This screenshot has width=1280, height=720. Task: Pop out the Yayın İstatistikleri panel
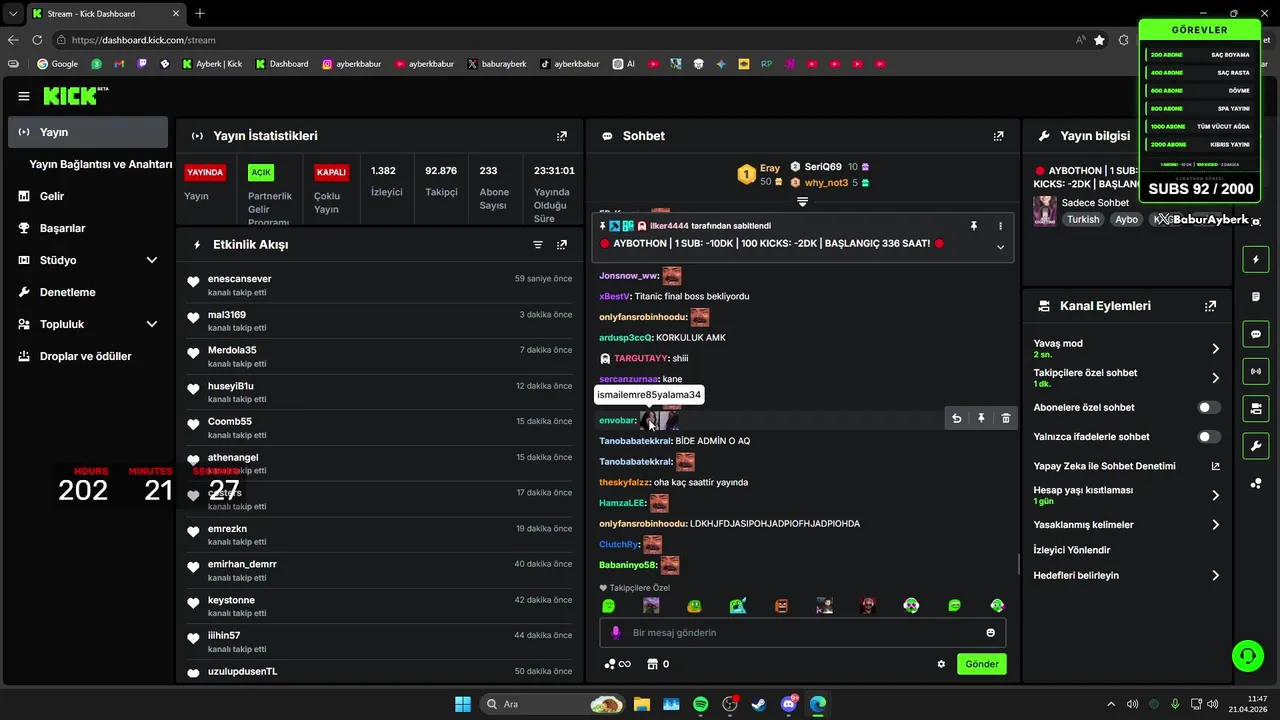pyautogui.click(x=562, y=136)
